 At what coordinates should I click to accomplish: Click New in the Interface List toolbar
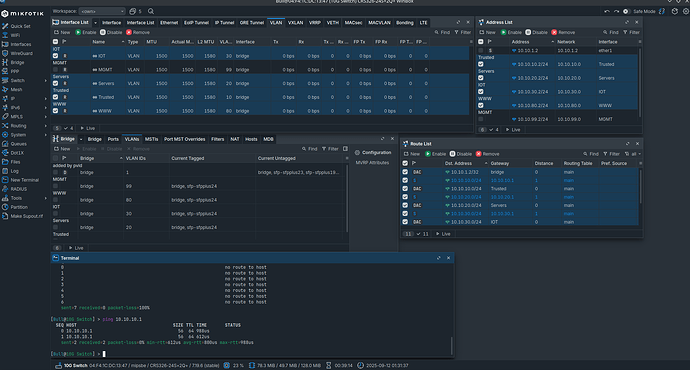(x=62, y=32)
